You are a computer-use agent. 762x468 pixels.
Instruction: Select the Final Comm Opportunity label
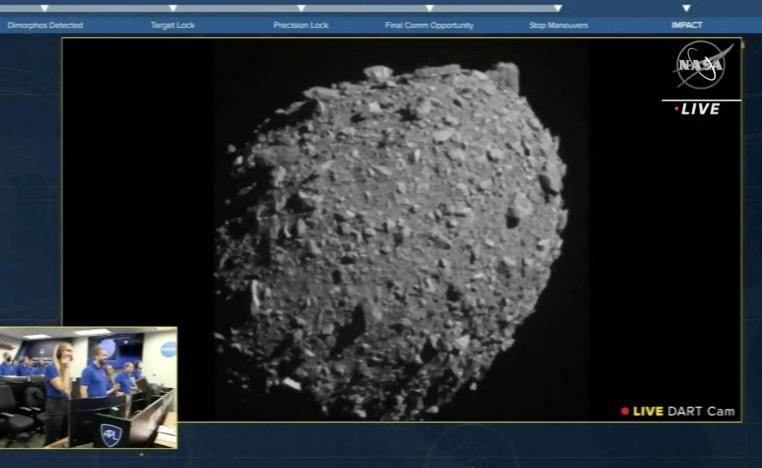(x=429, y=25)
